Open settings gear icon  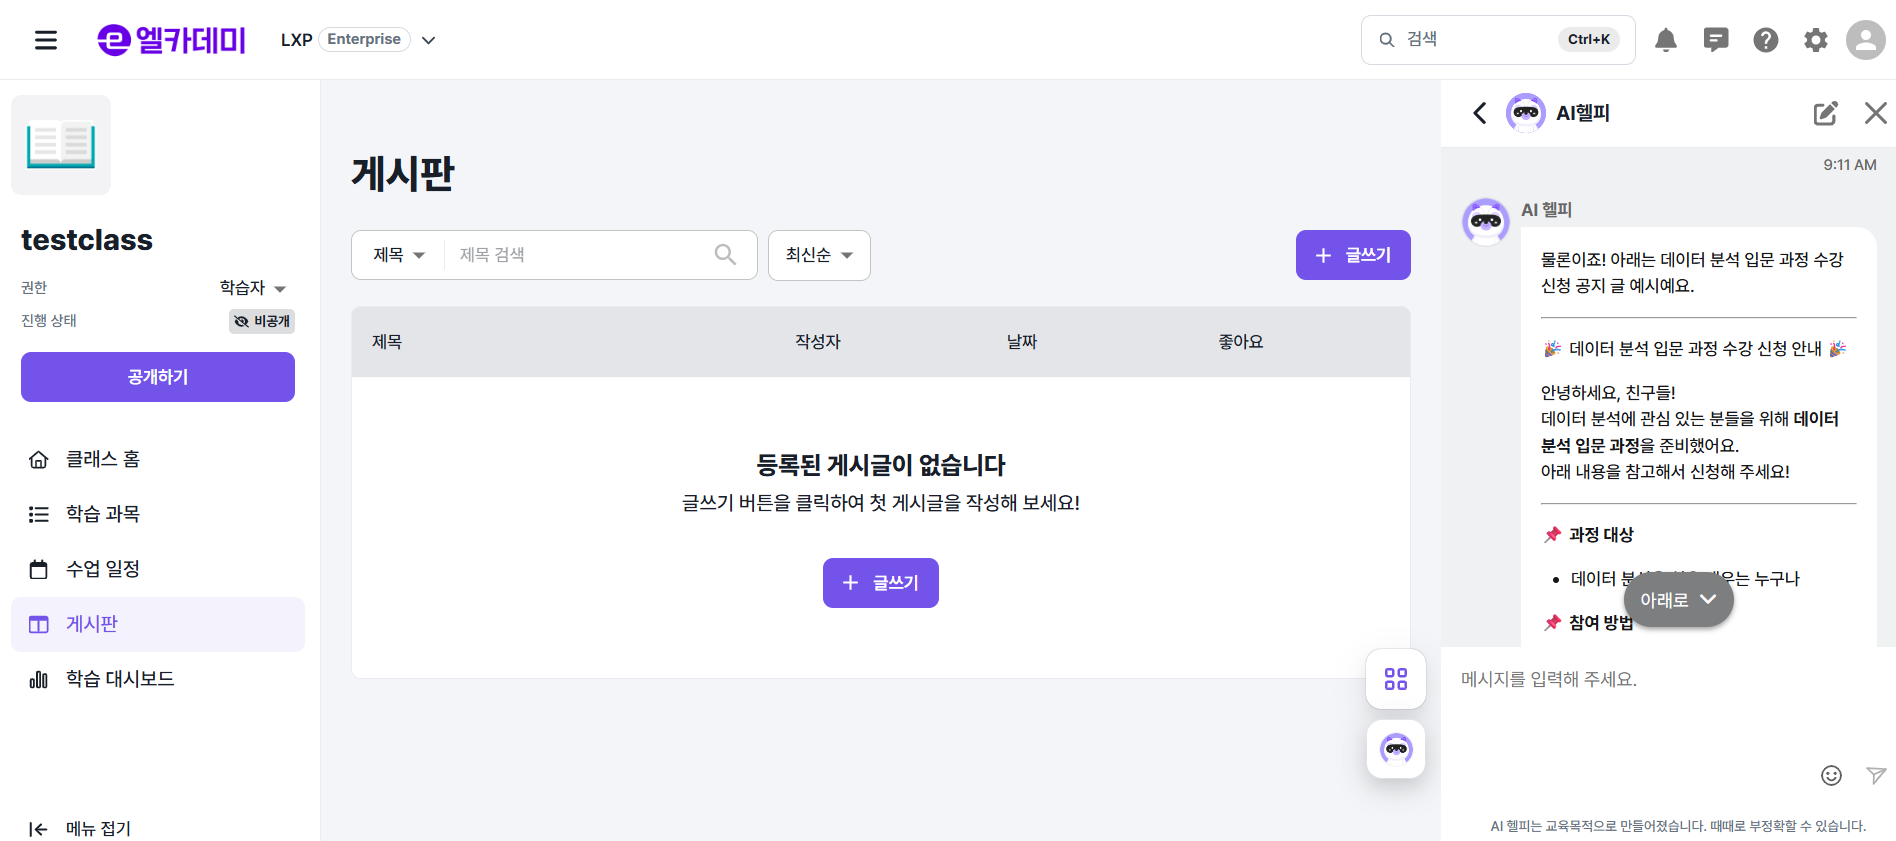(x=1815, y=40)
